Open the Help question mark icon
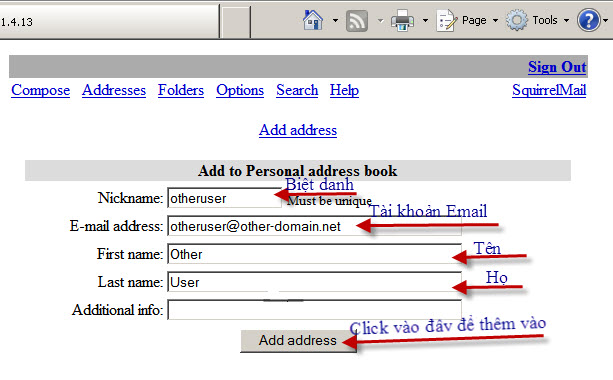The width and height of the screenshot is (613, 380). [x=589, y=20]
